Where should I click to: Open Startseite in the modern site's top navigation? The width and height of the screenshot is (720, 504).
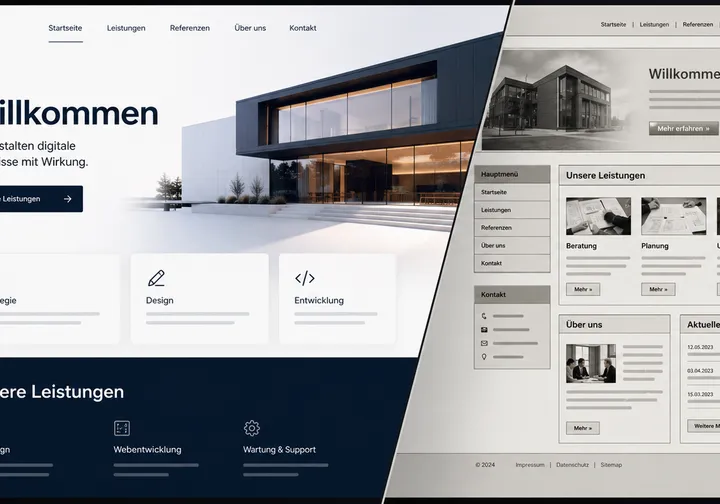coord(65,28)
